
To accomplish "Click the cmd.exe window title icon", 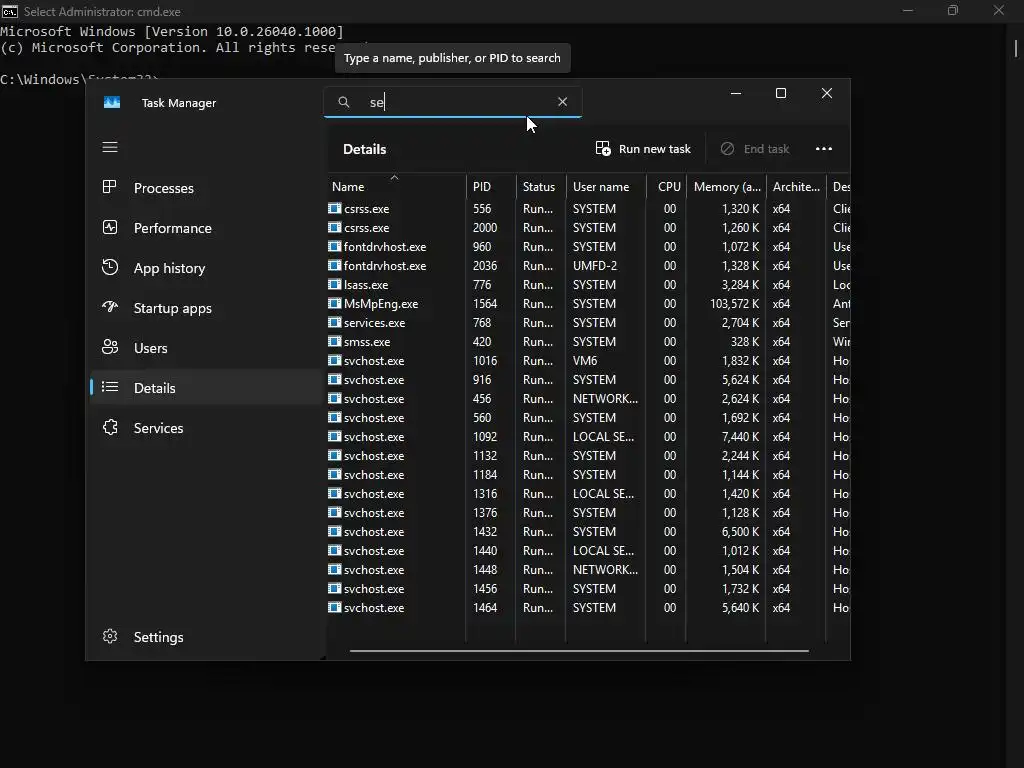I will 10,11.
